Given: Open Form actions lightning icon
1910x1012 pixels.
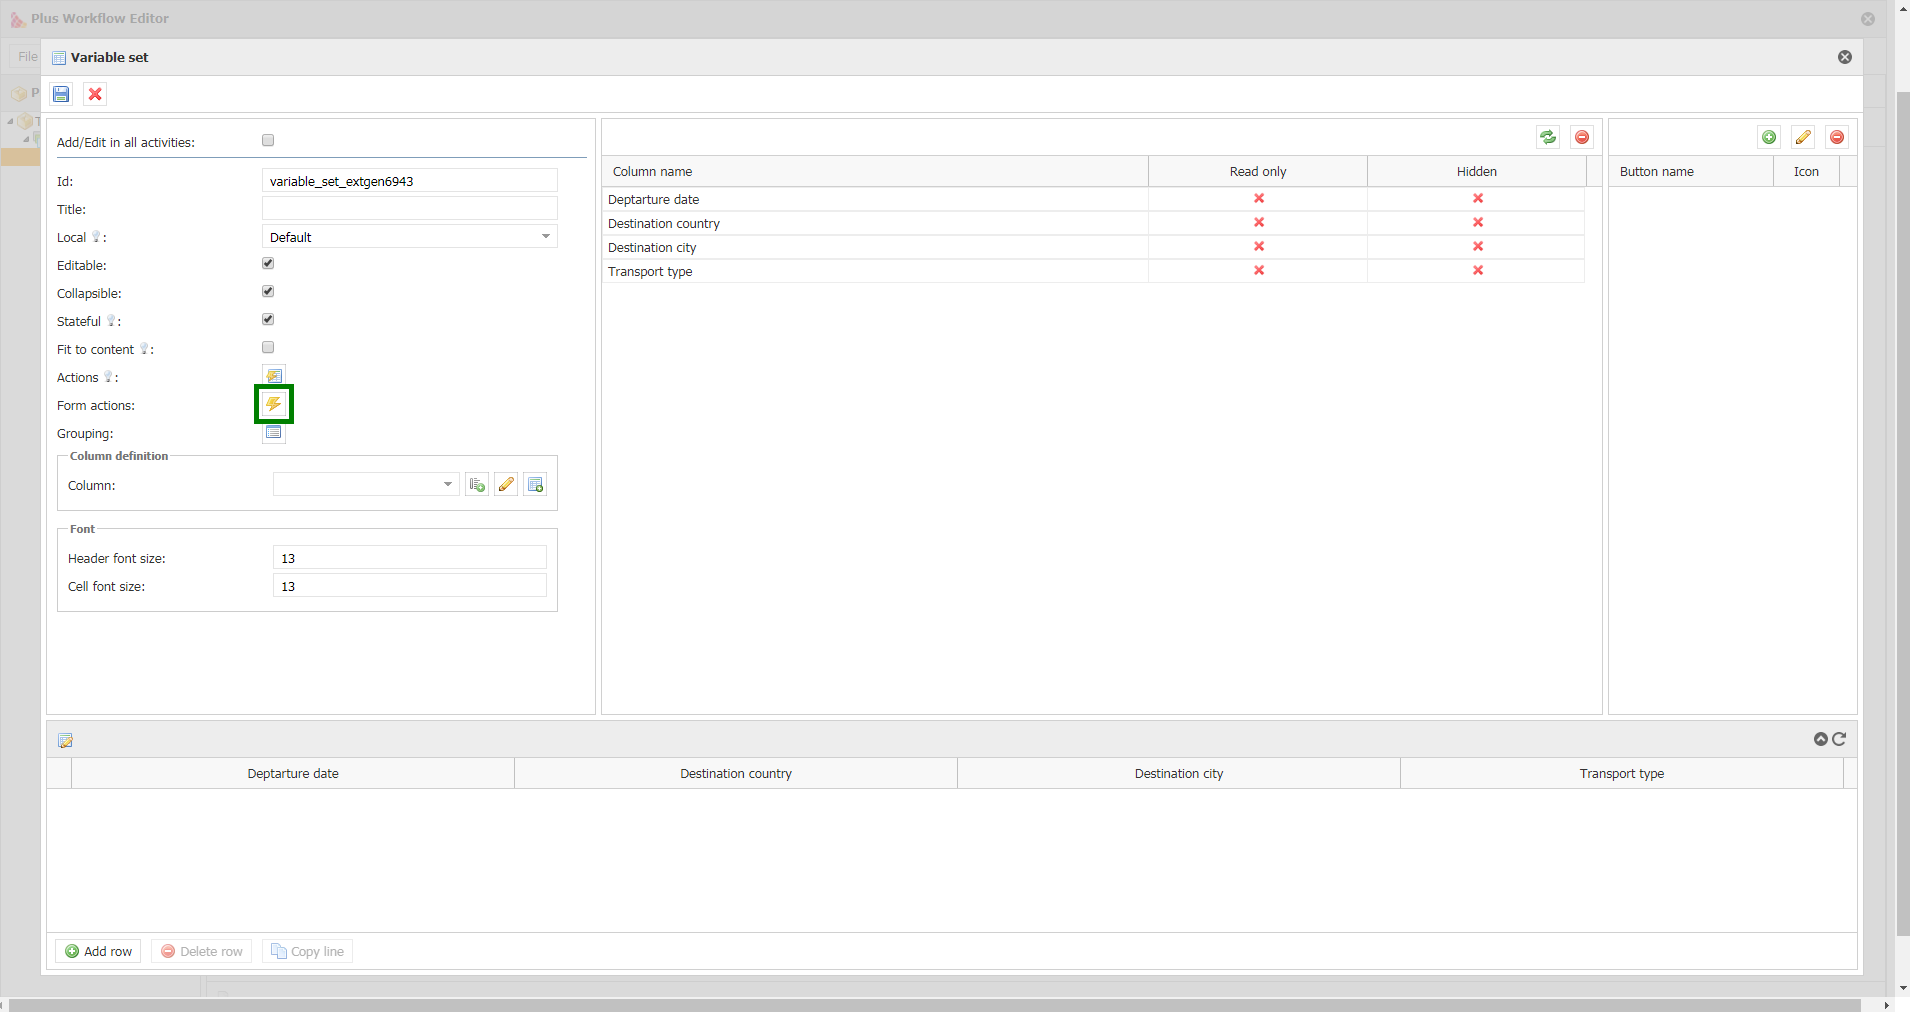Looking at the screenshot, I should tap(273, 404).
